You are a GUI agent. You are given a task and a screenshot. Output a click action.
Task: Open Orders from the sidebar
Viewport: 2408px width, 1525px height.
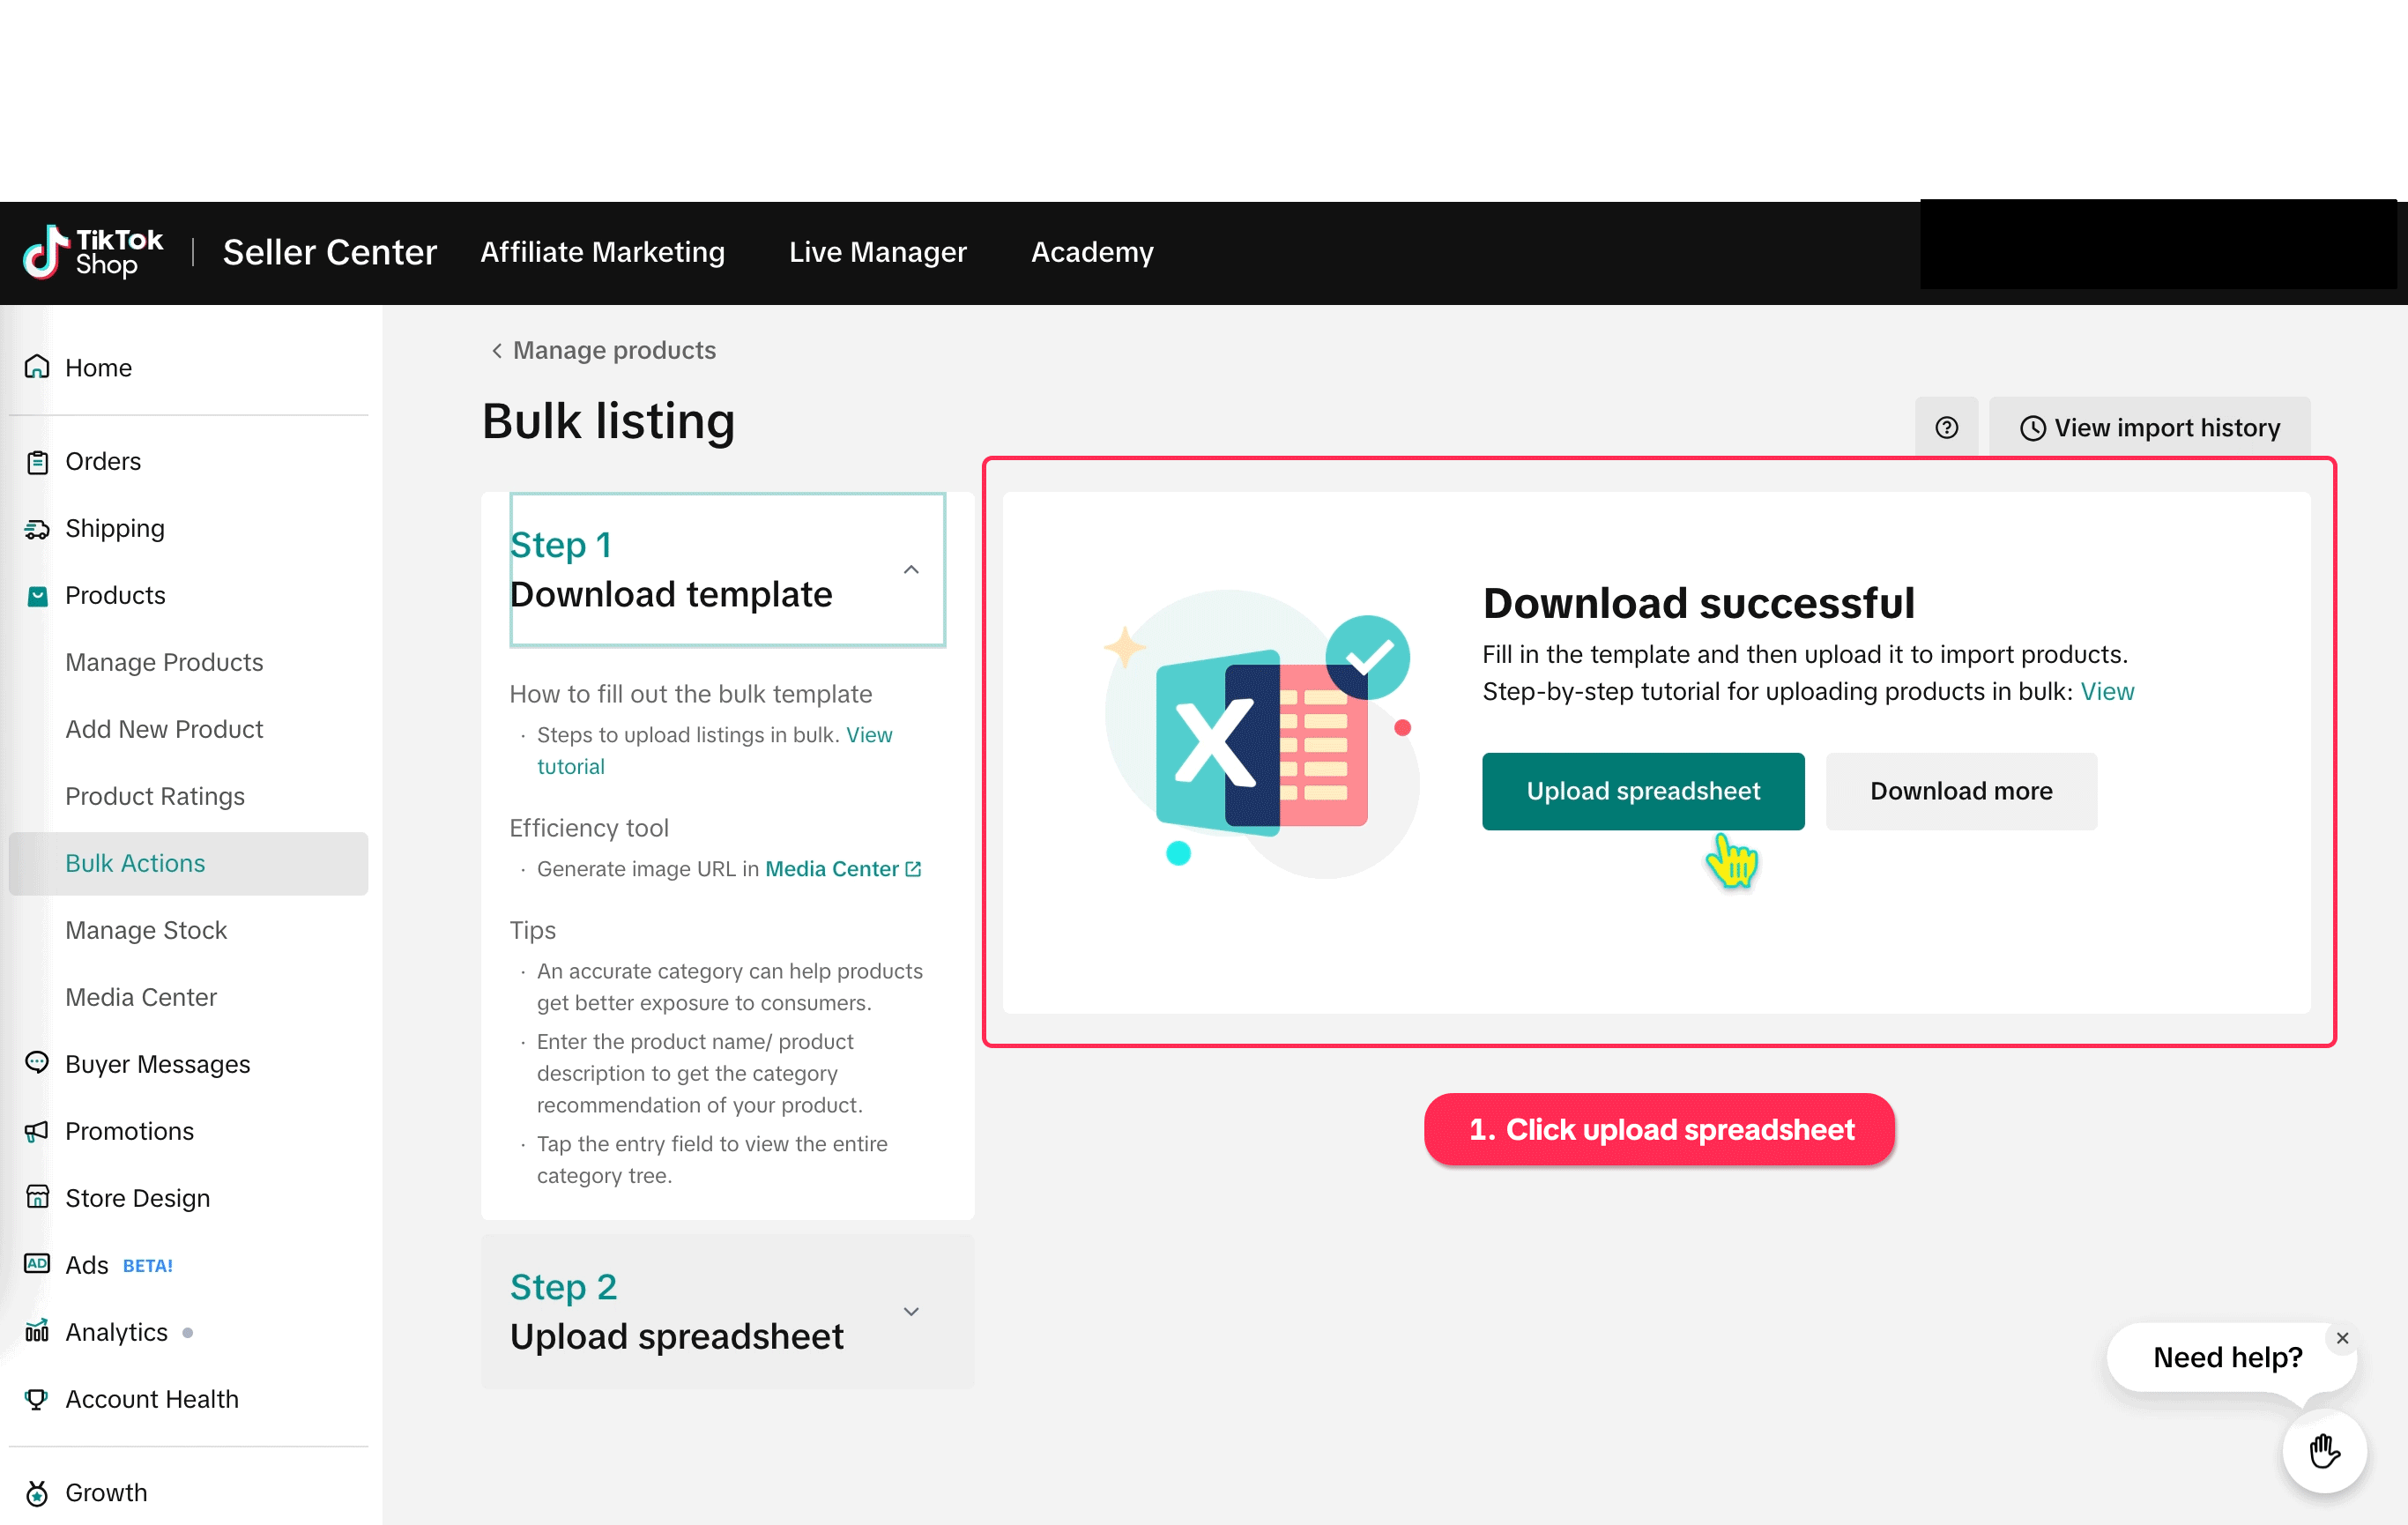tap(103, 461)
